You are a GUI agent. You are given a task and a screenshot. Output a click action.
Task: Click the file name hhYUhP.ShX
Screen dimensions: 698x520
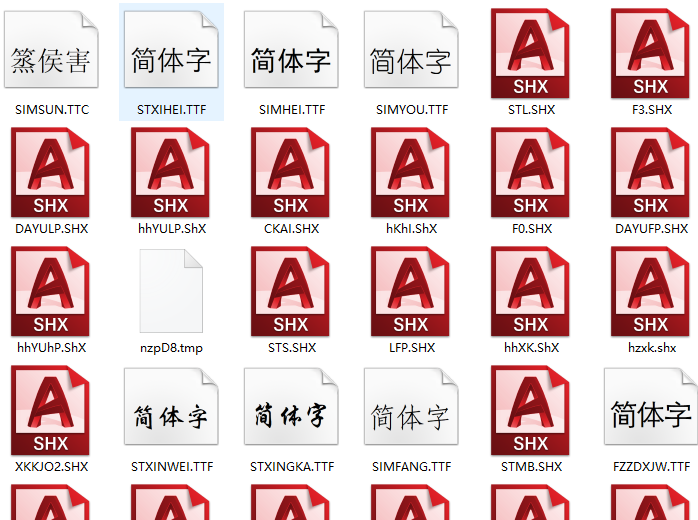(x=52, y=348)
